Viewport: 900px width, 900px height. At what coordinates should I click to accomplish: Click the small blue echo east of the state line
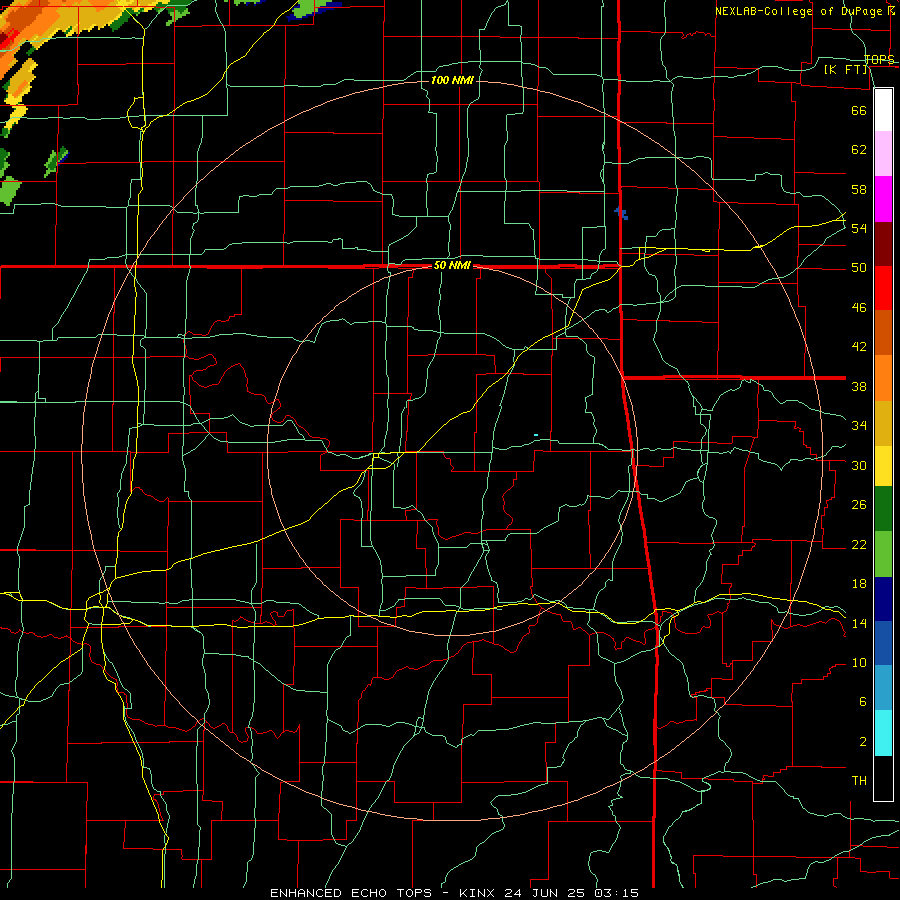pyautogui.click(x=622, y=214)
